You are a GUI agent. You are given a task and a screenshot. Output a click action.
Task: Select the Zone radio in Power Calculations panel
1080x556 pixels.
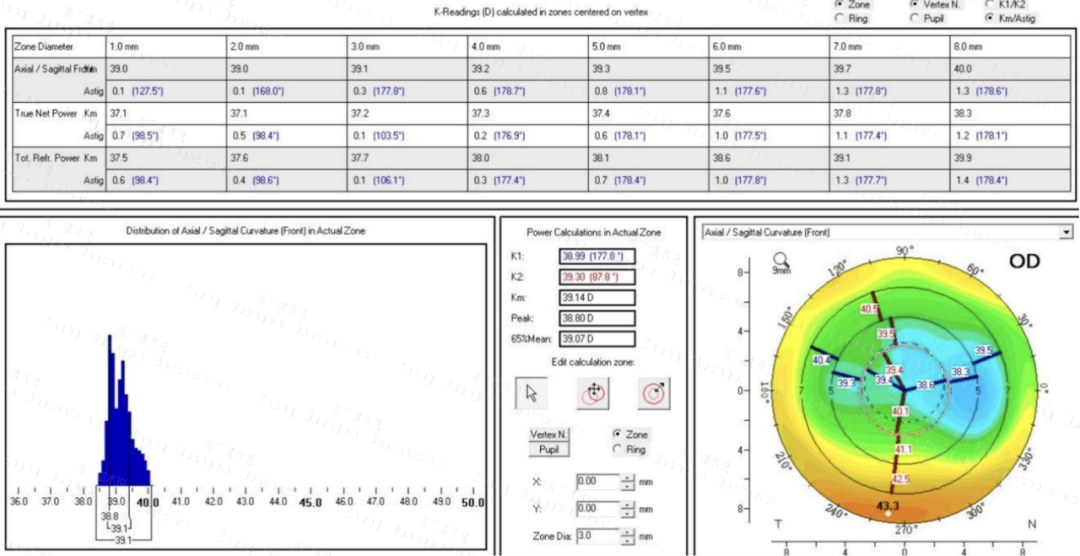(617, 435)
